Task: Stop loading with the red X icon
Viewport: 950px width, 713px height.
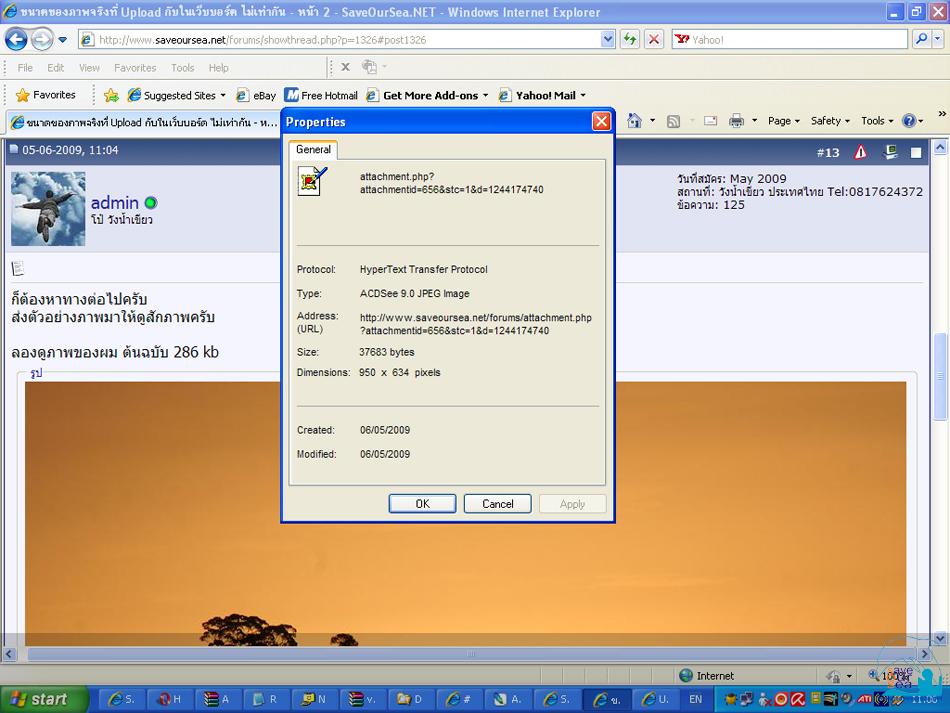Action: [x=654, y=40]
